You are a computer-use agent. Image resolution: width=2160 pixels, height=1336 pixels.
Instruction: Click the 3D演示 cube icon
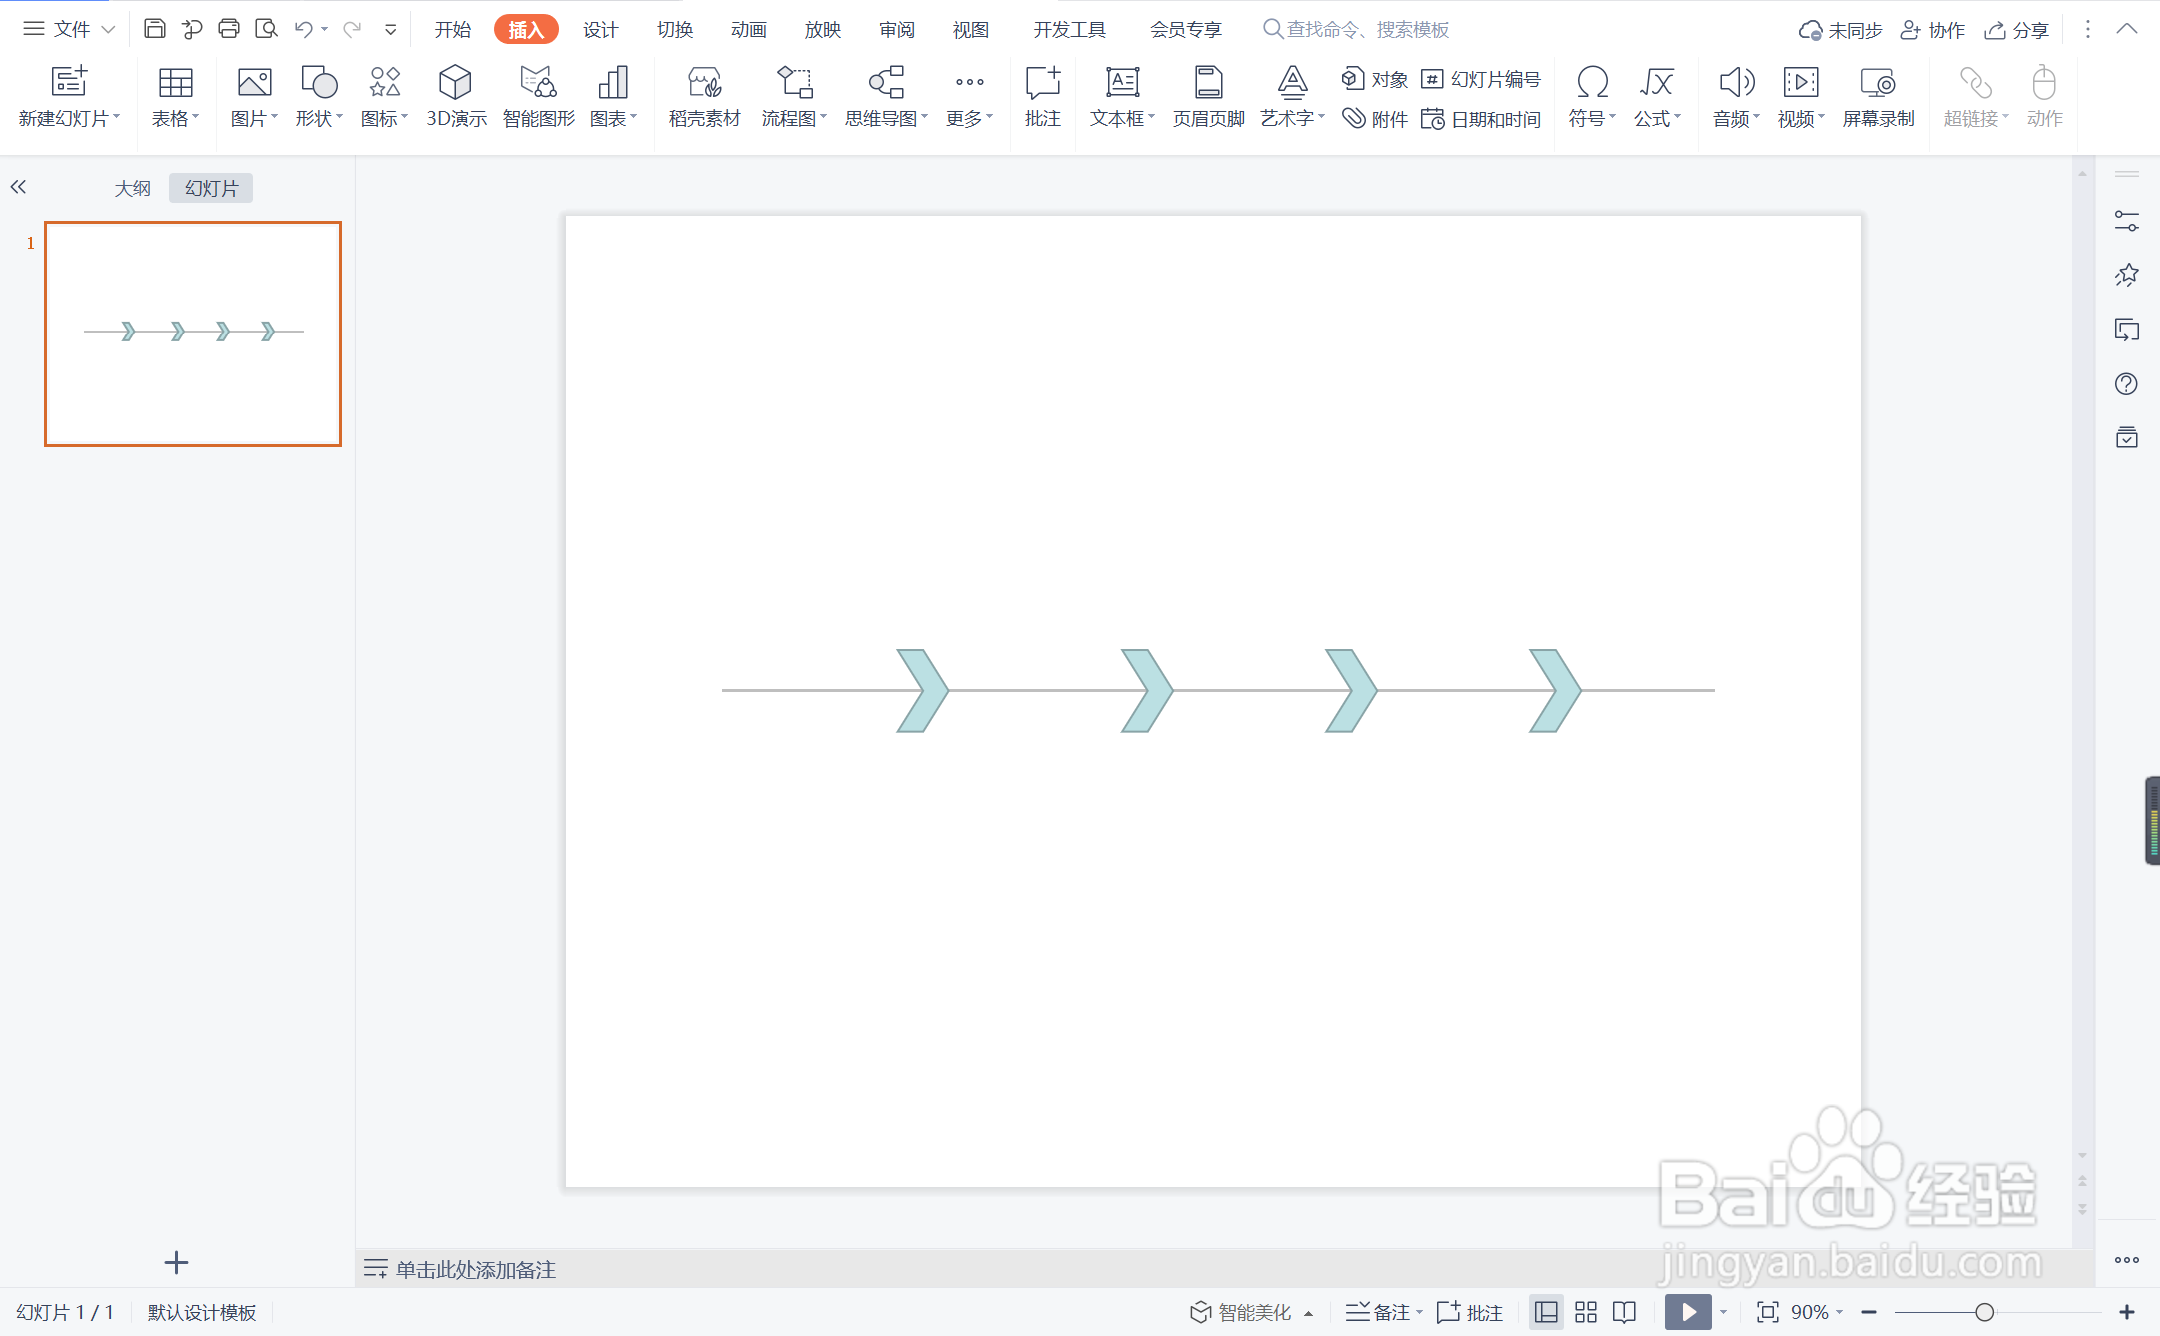point(455,83)
